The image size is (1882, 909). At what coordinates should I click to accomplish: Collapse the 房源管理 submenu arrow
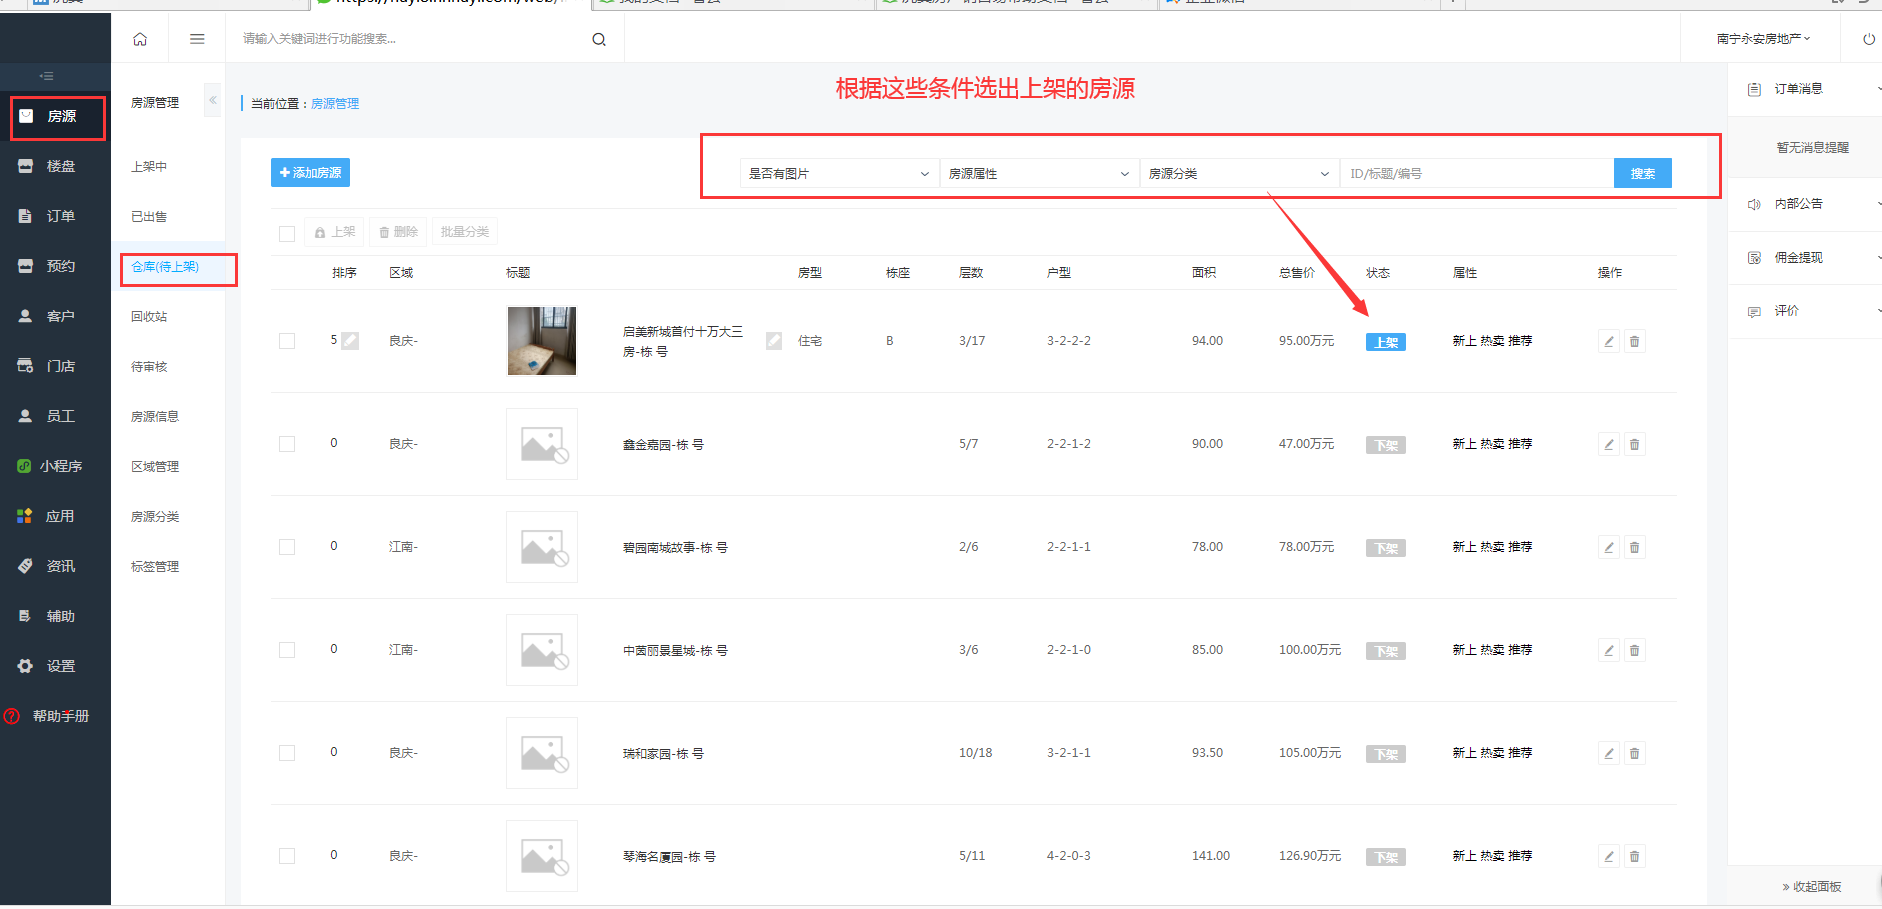pyautogui.click(x=212, y=100)
